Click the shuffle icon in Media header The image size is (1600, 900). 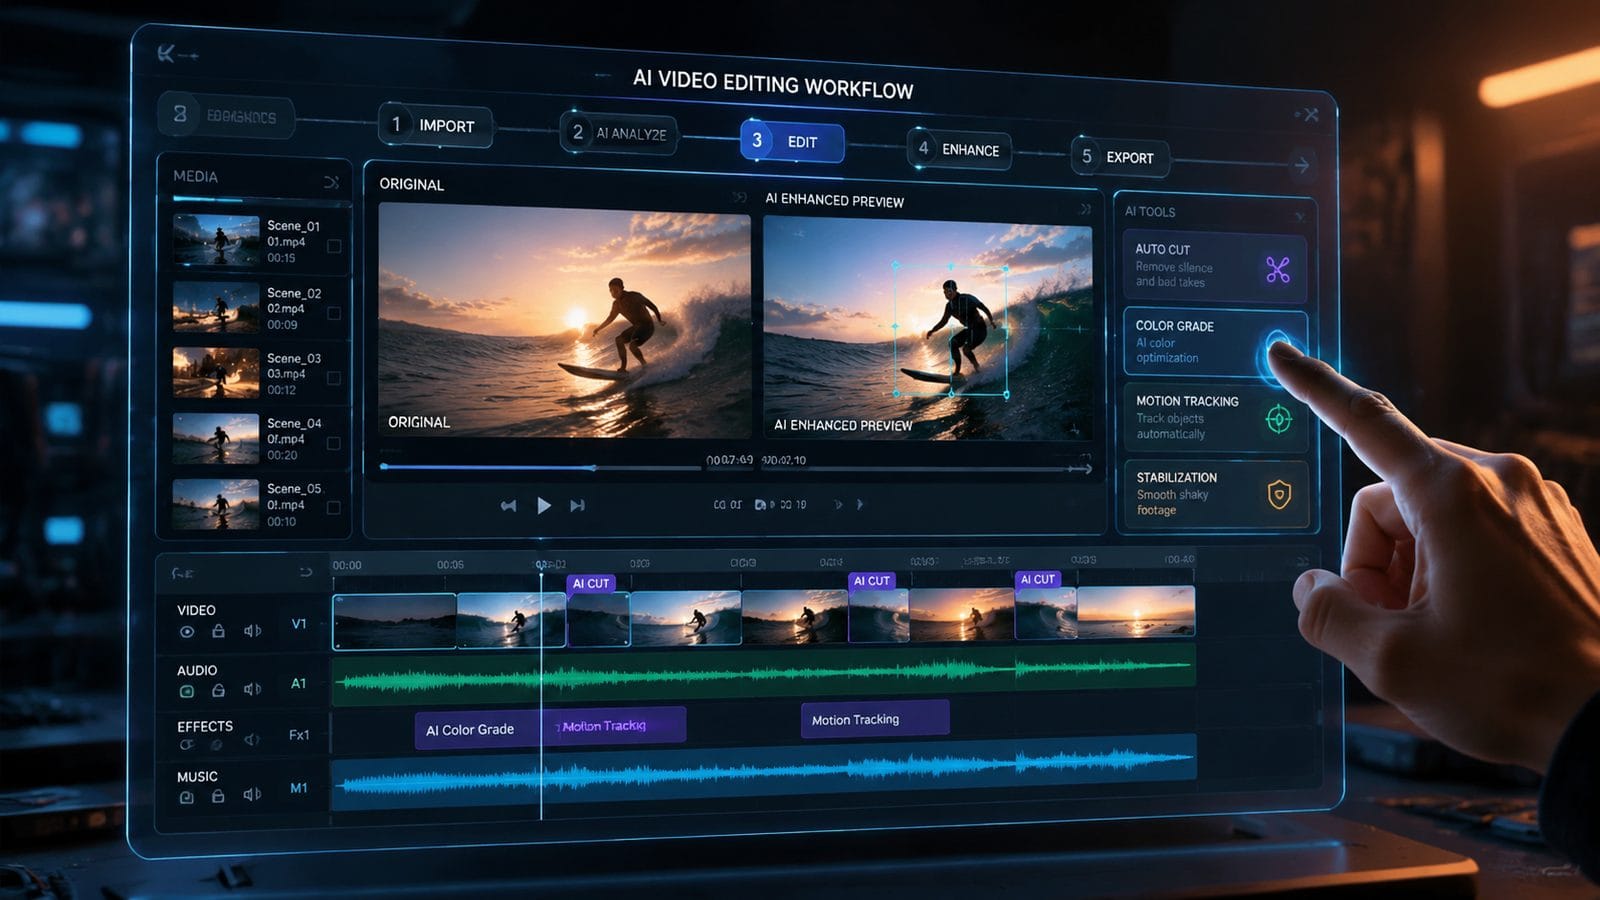(x=331, y=182)
